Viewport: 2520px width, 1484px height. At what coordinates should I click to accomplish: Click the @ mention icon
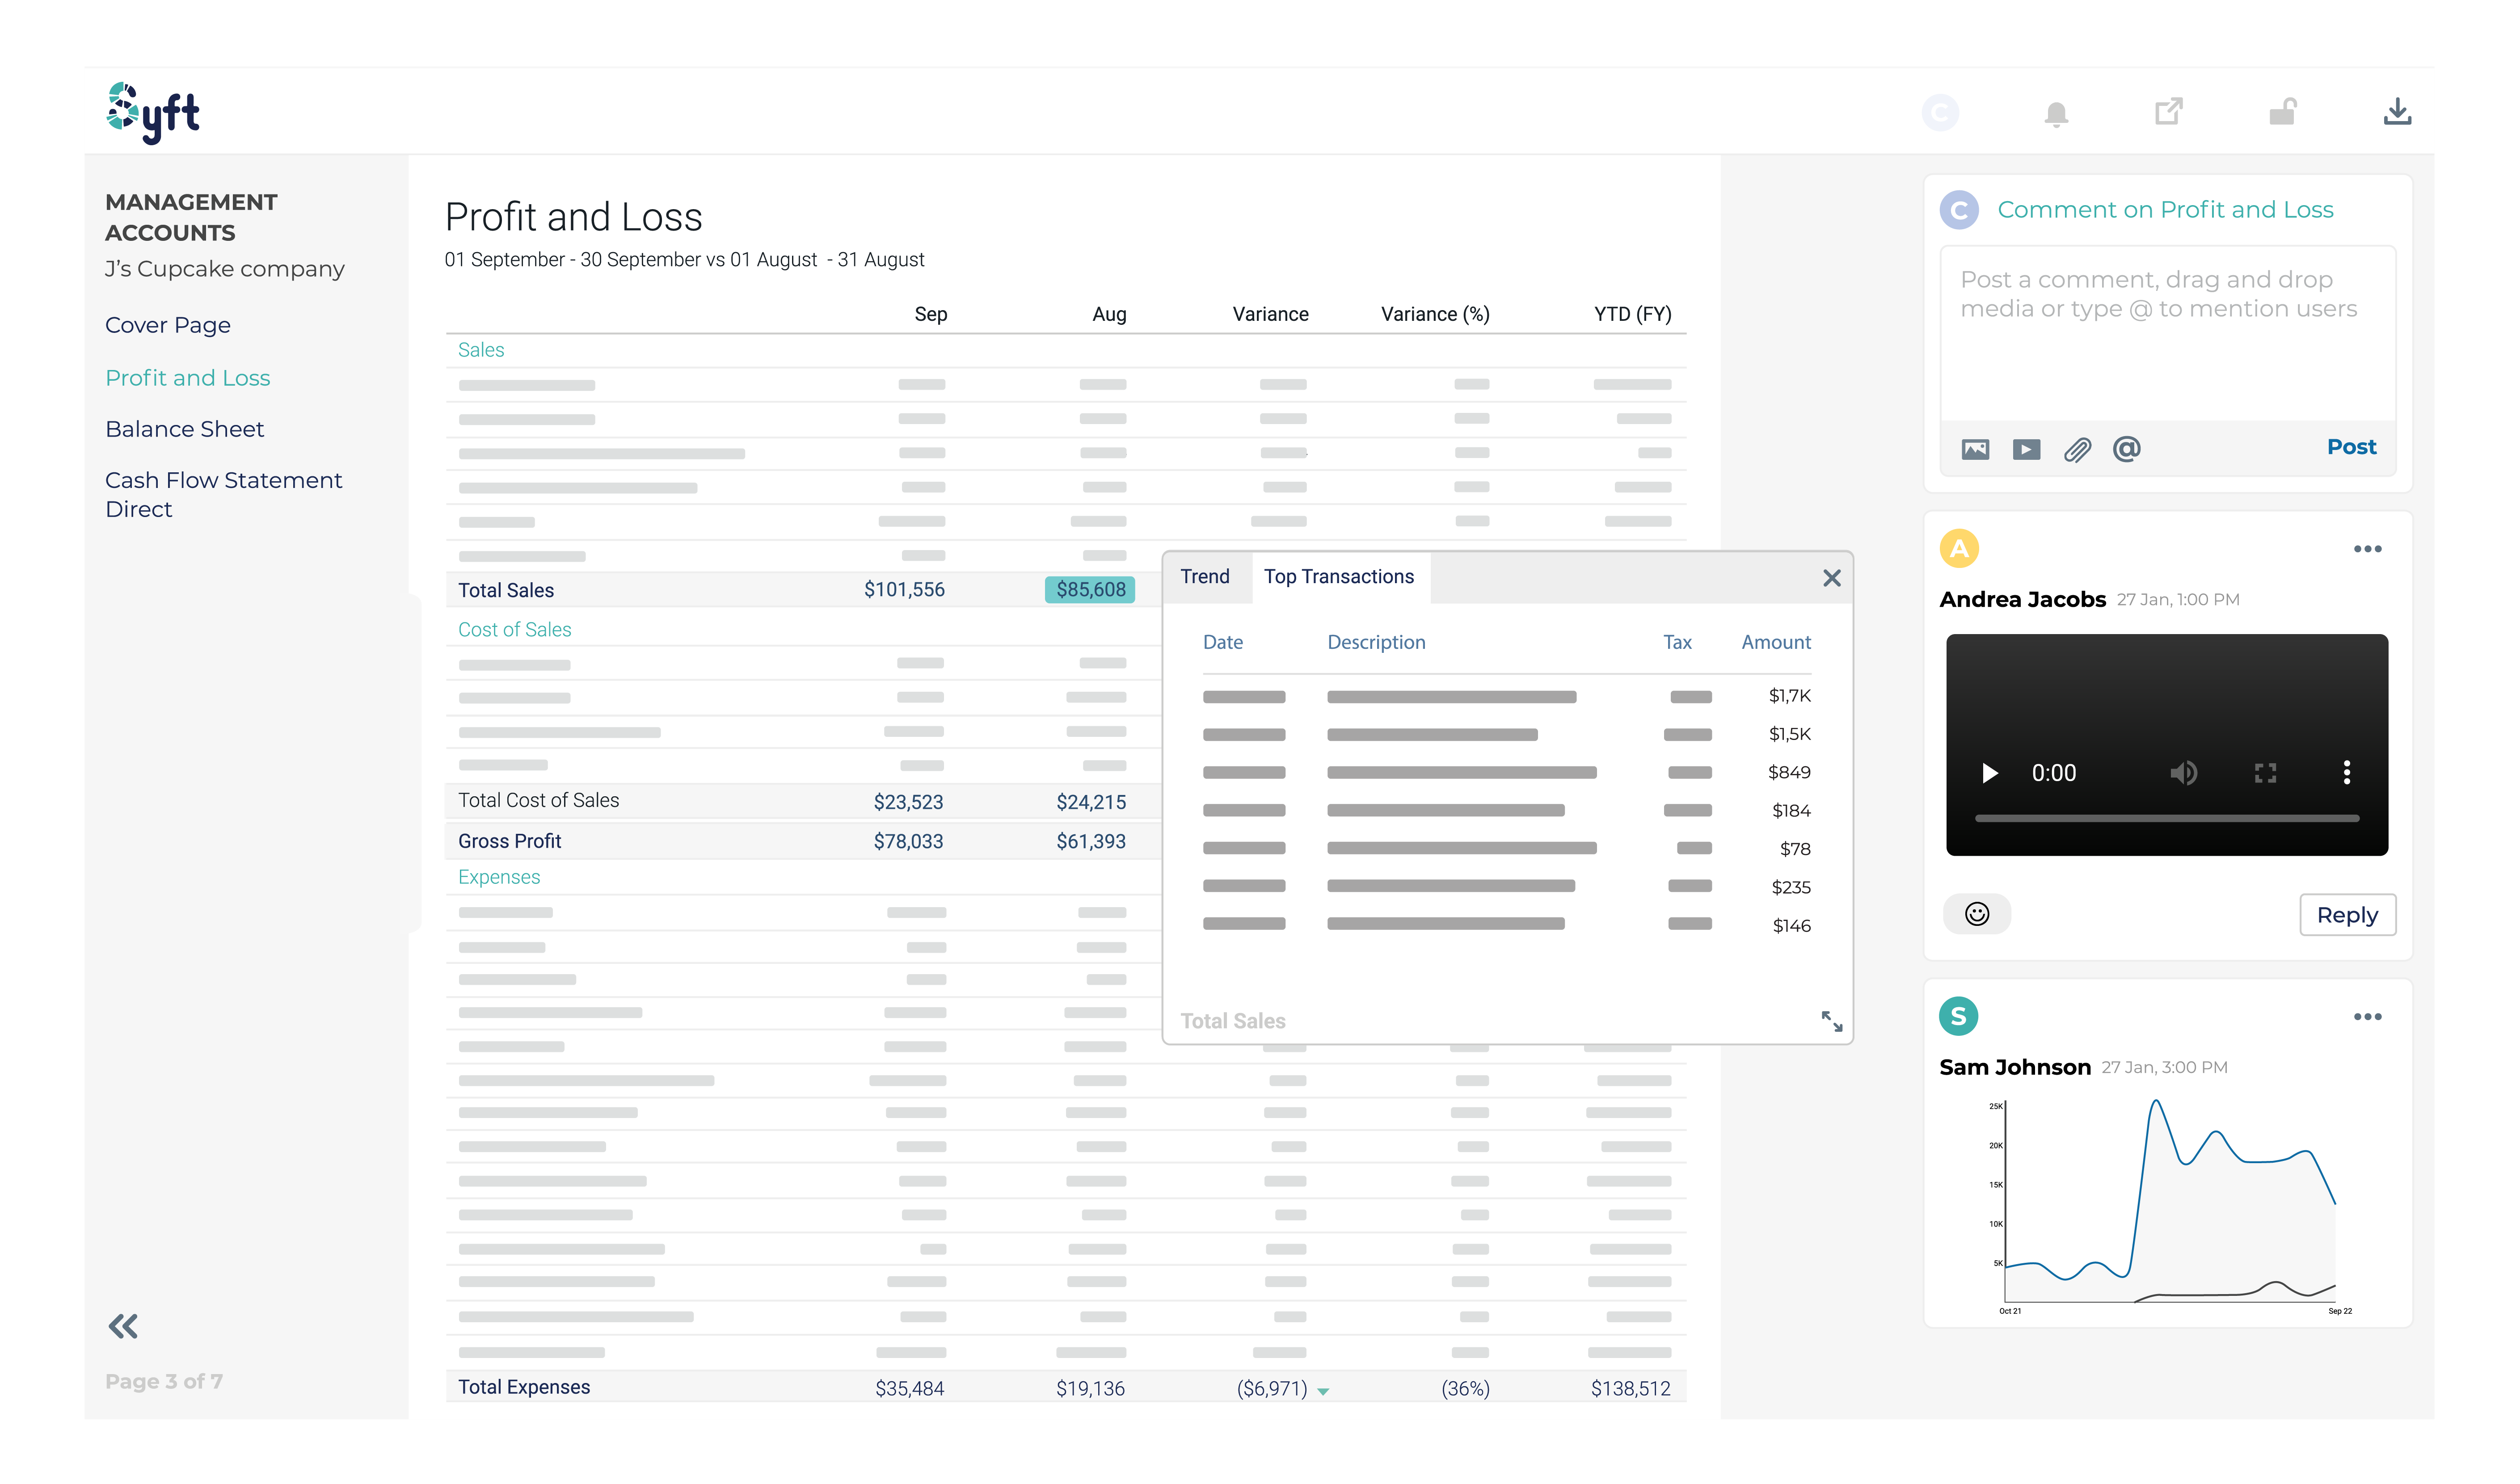[2126, 448]
